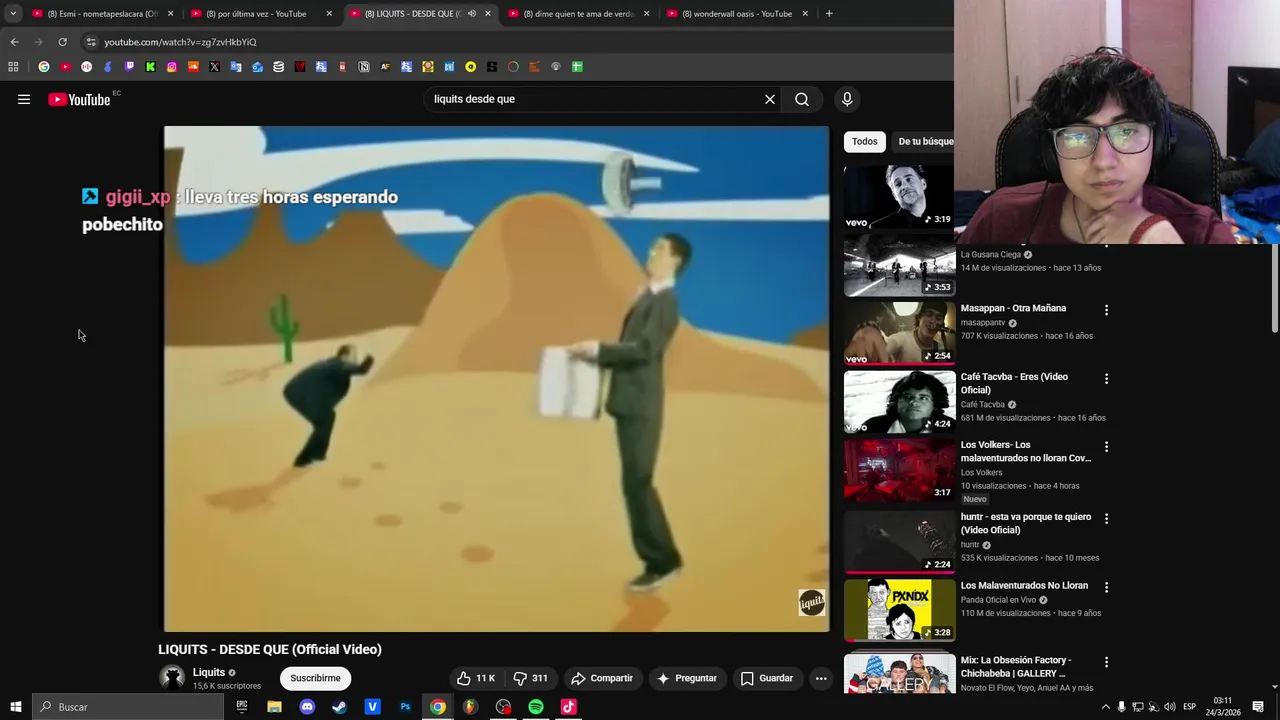The height and width of the screenshot is (720, 1280).
Task: Open 'Masappan - Otra Mañana' video thumbnail
Action: (x=899, y=334)
